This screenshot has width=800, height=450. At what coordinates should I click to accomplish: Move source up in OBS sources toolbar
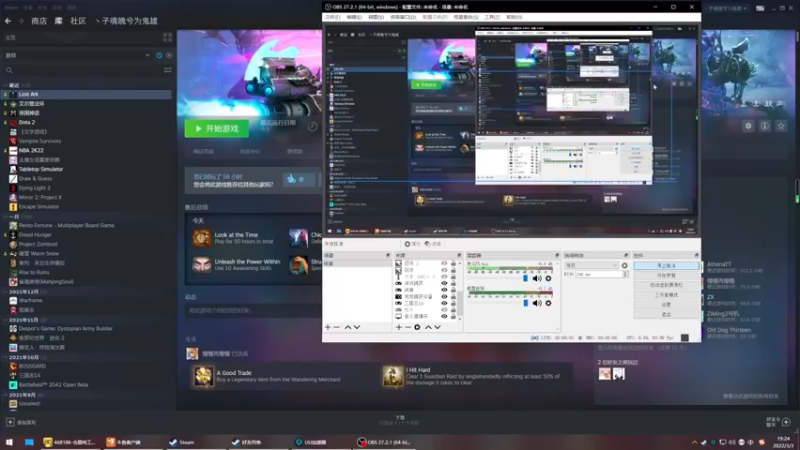[x=428, y=327]
